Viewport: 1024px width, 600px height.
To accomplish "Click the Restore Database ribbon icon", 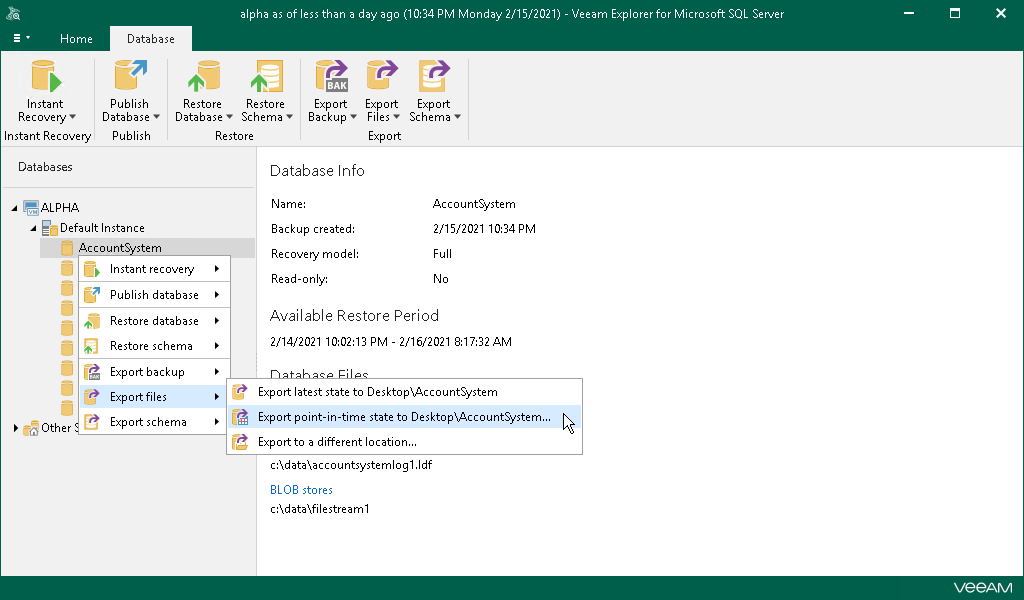I will click(x=203, y=76).
